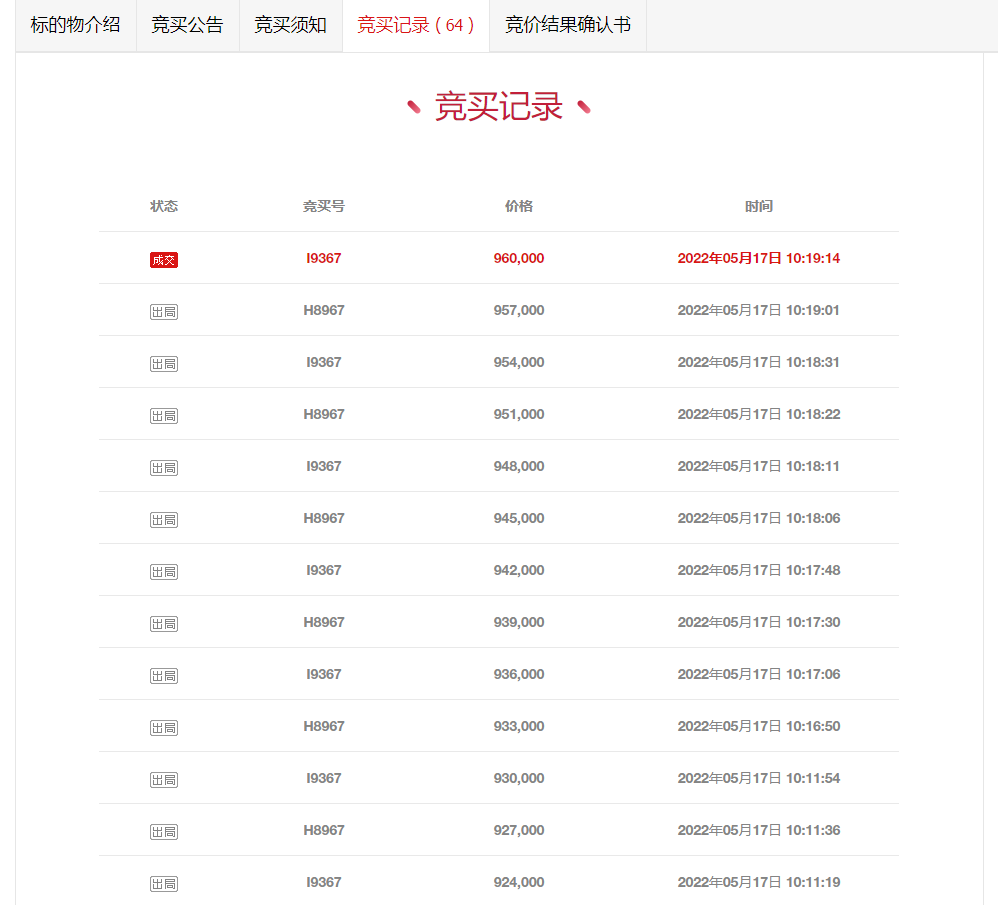Click 出局 badge in 930,000 row
This screenshot has height=905, width=998.
click(164, 780)
